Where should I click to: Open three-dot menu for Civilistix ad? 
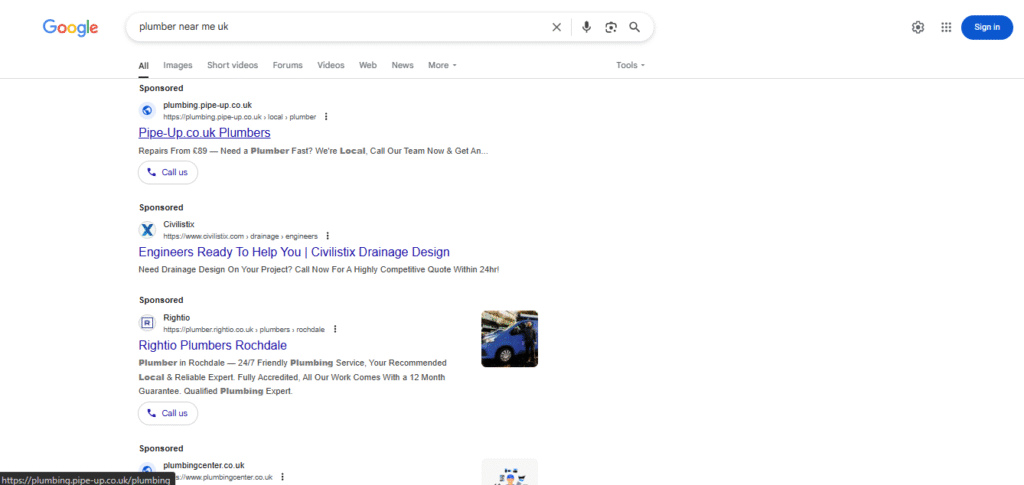(x=328, y=236)
